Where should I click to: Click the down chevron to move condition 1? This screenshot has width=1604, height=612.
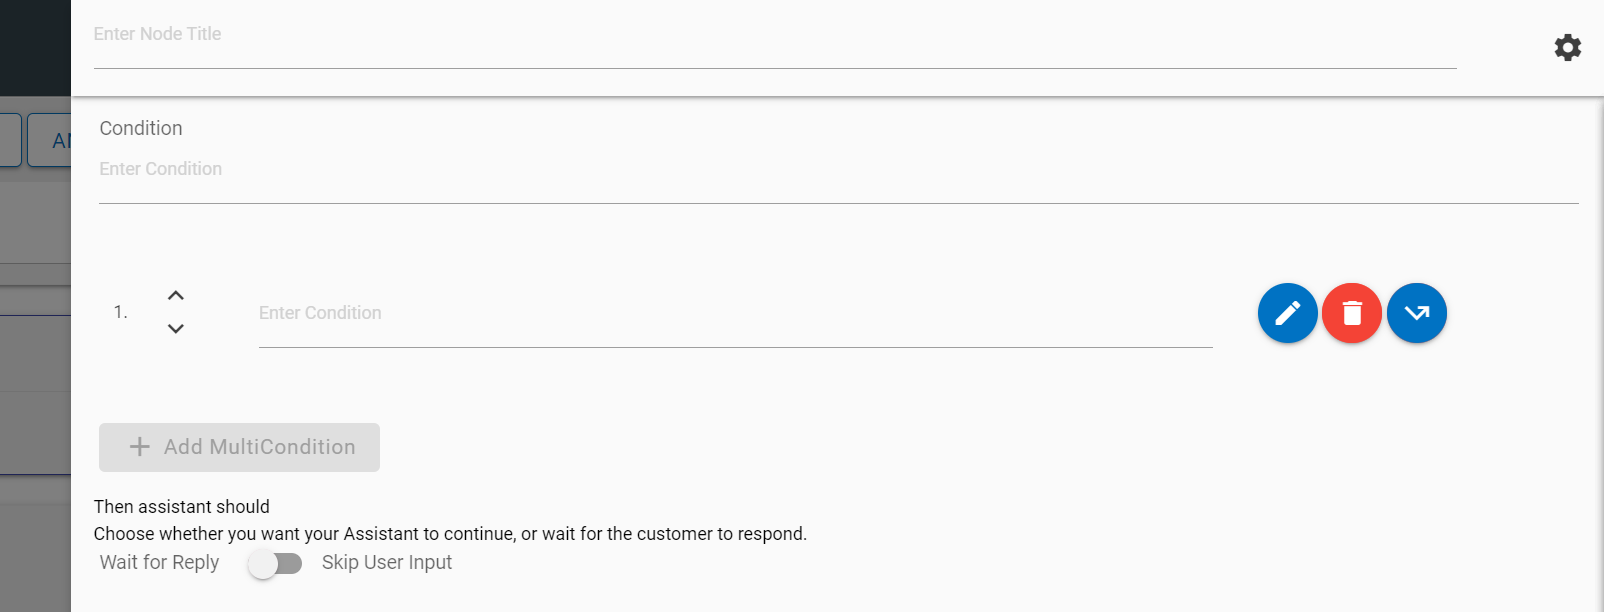[175, 328]
